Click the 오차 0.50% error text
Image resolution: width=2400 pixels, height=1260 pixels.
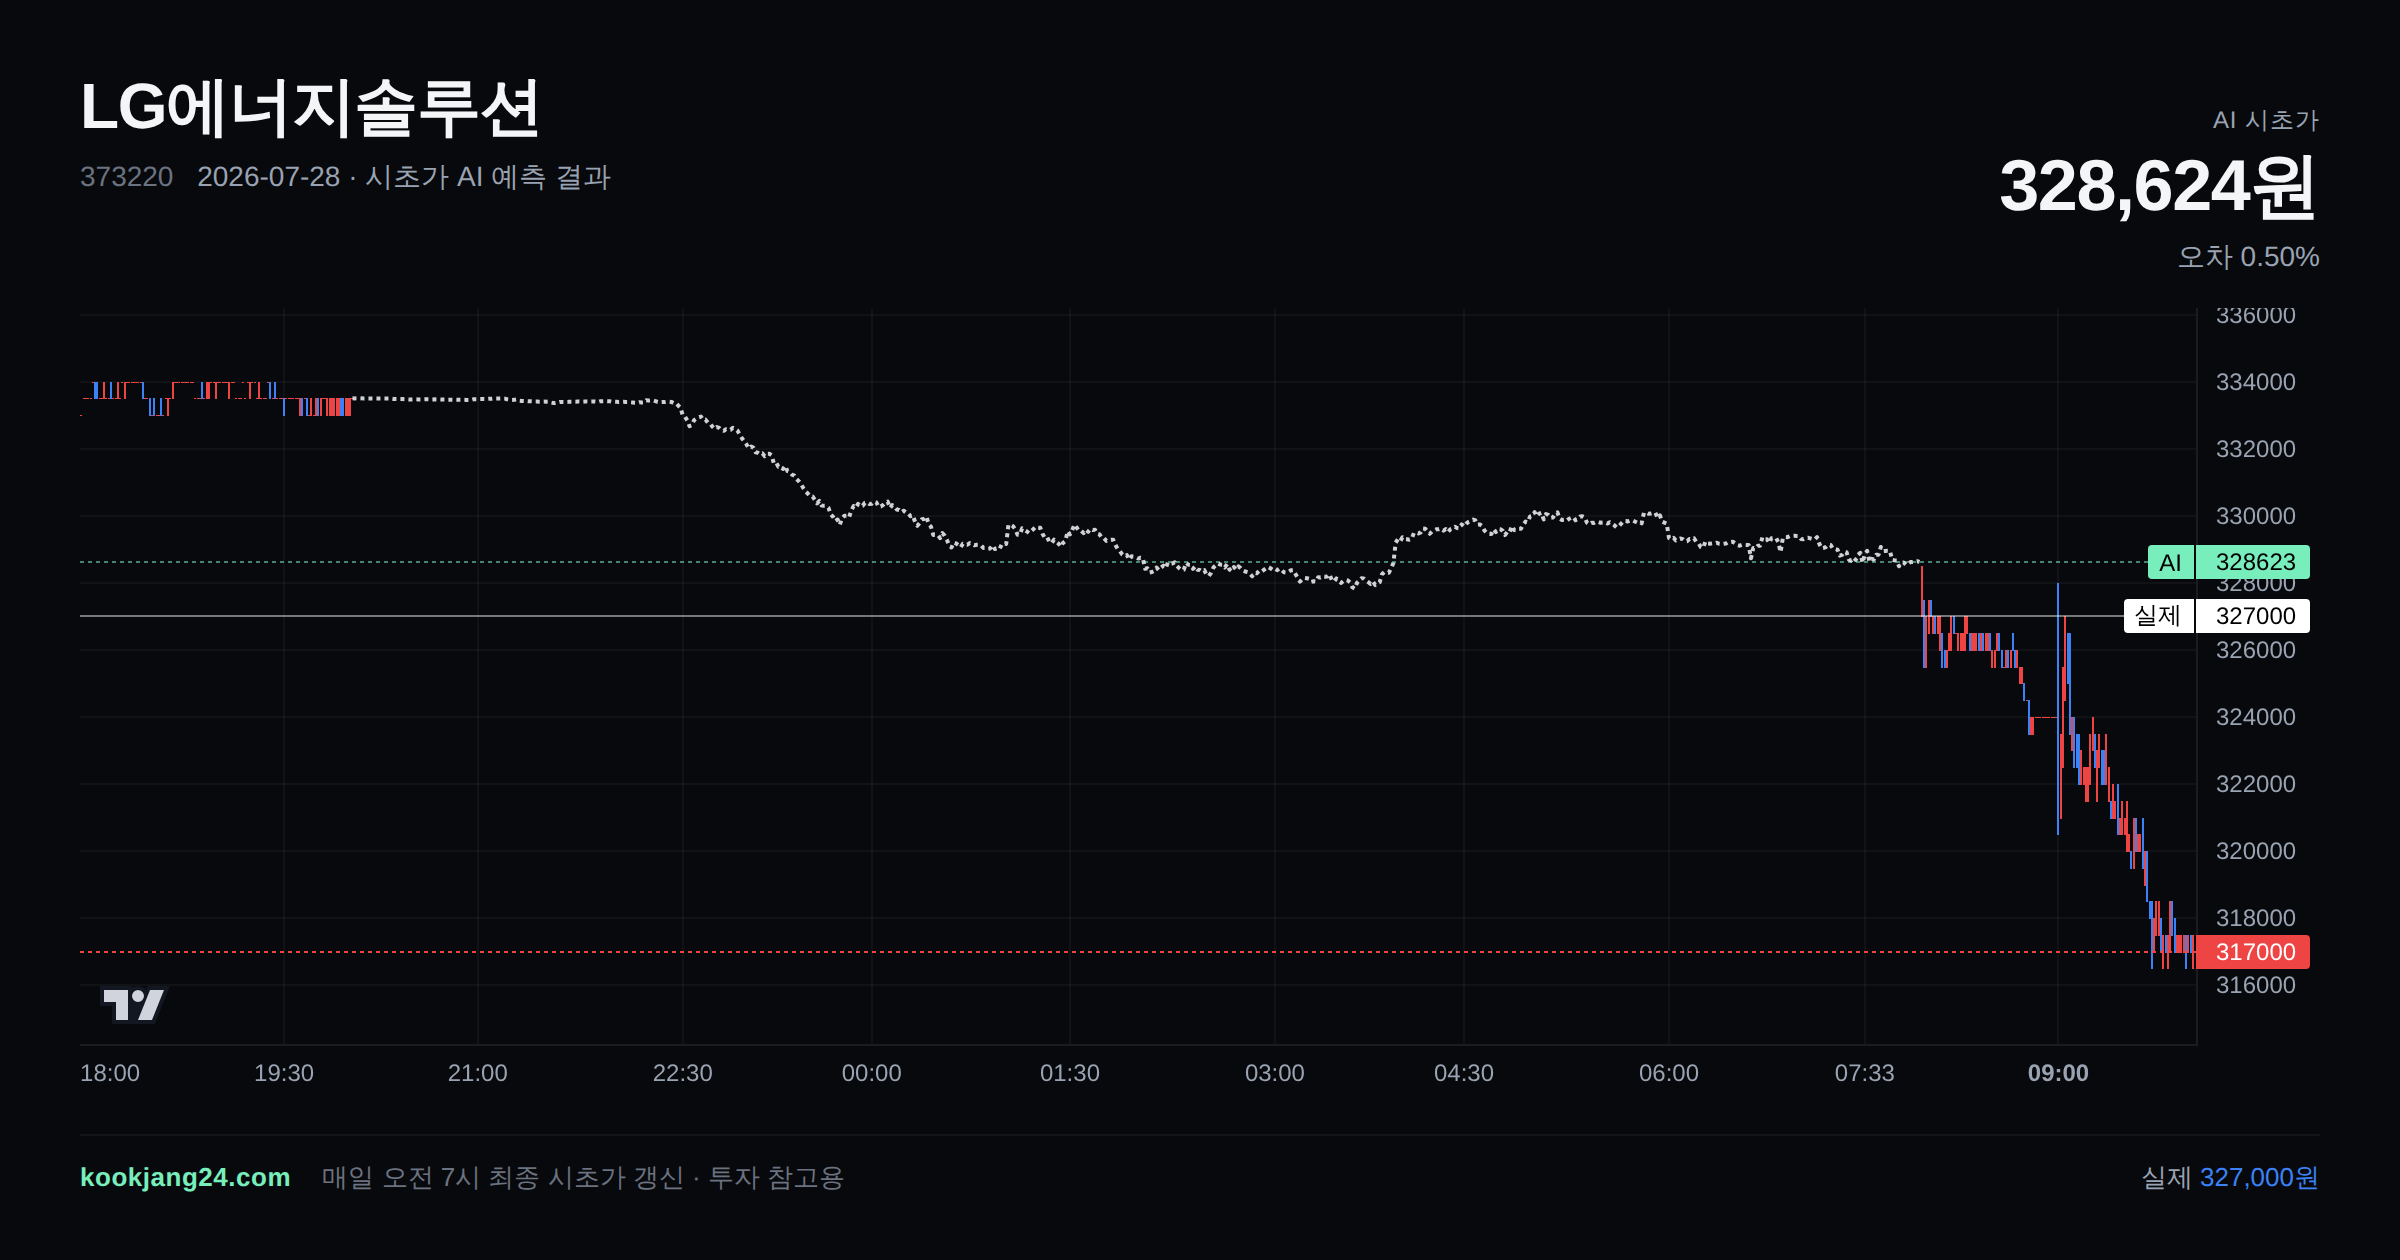(2248, 257)
